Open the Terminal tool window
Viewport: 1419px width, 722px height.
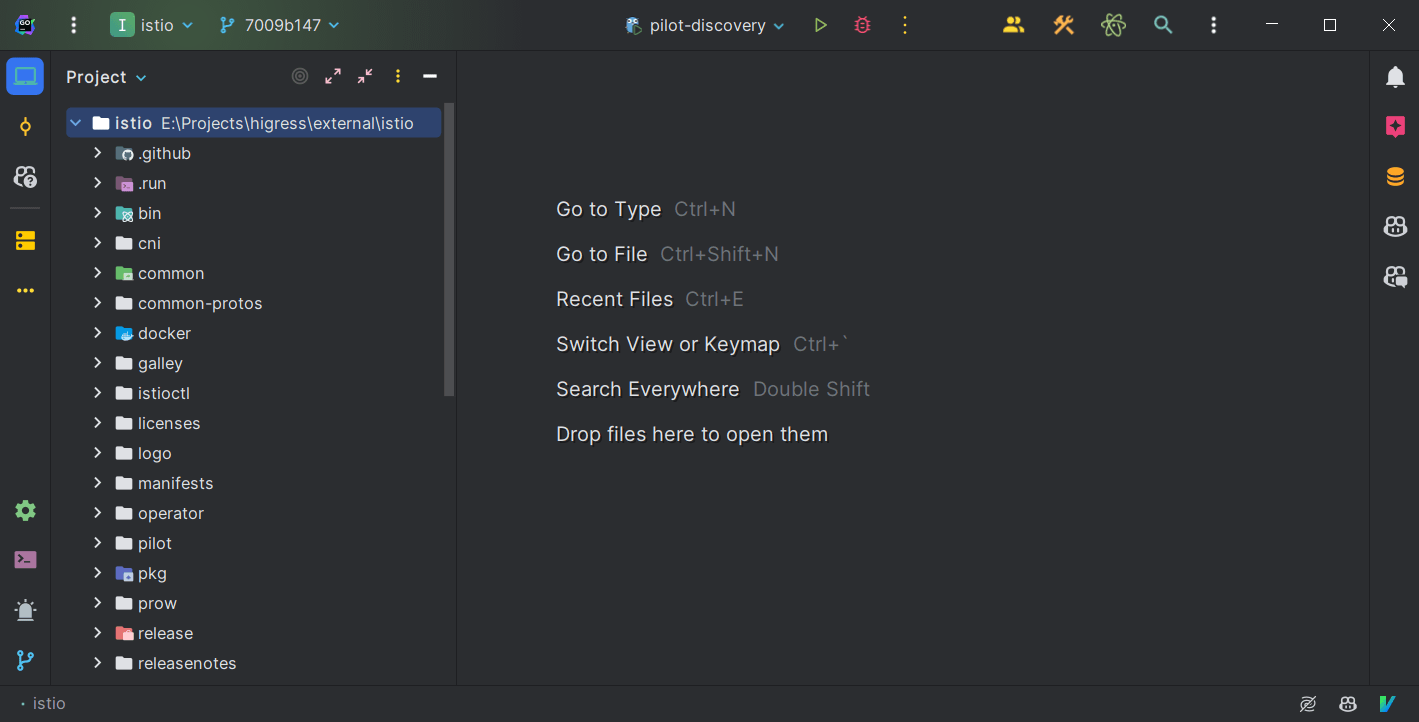pyautogui.click(x=25, y=559)
